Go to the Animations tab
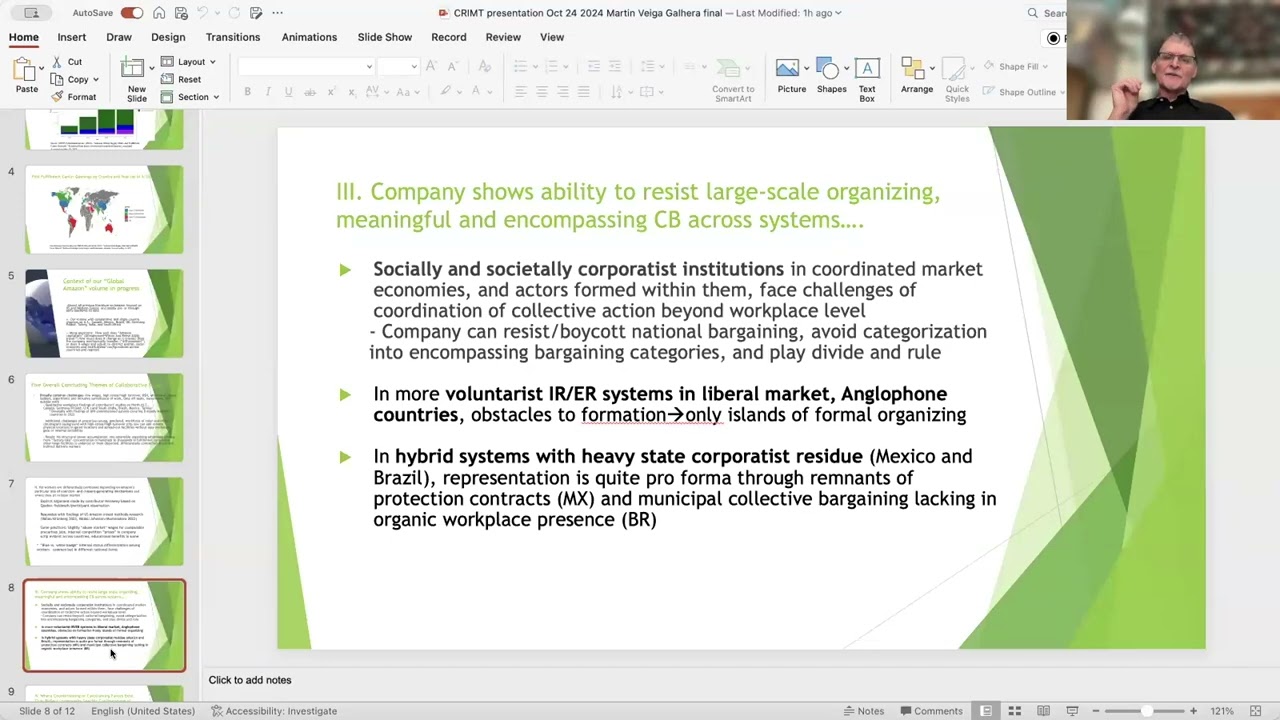Viewport: 1280px width, 720px height. [309, 37]
